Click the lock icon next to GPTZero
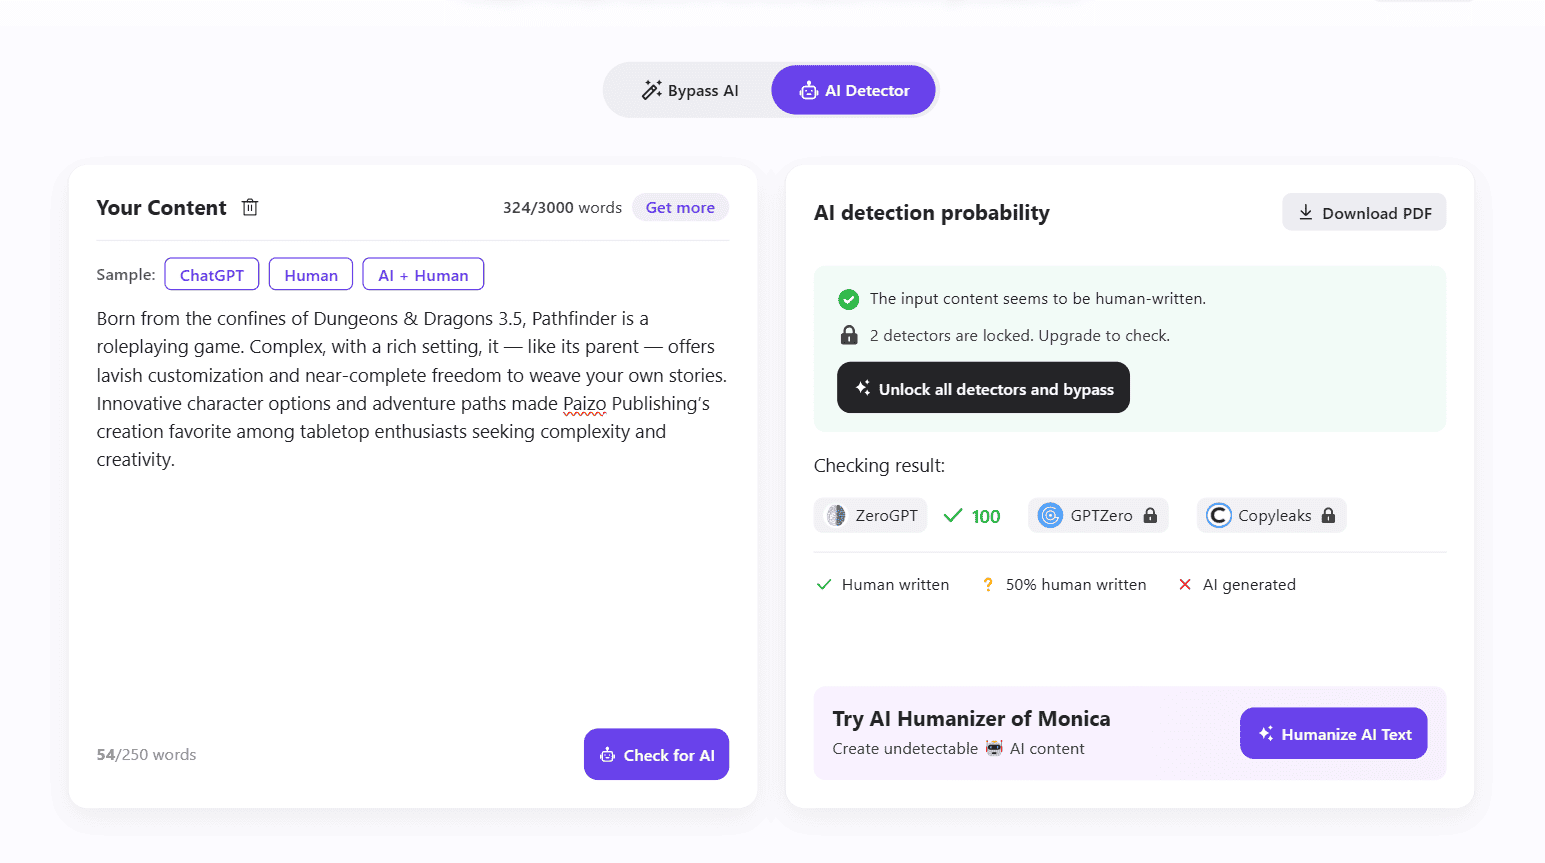 point(1150,516)
